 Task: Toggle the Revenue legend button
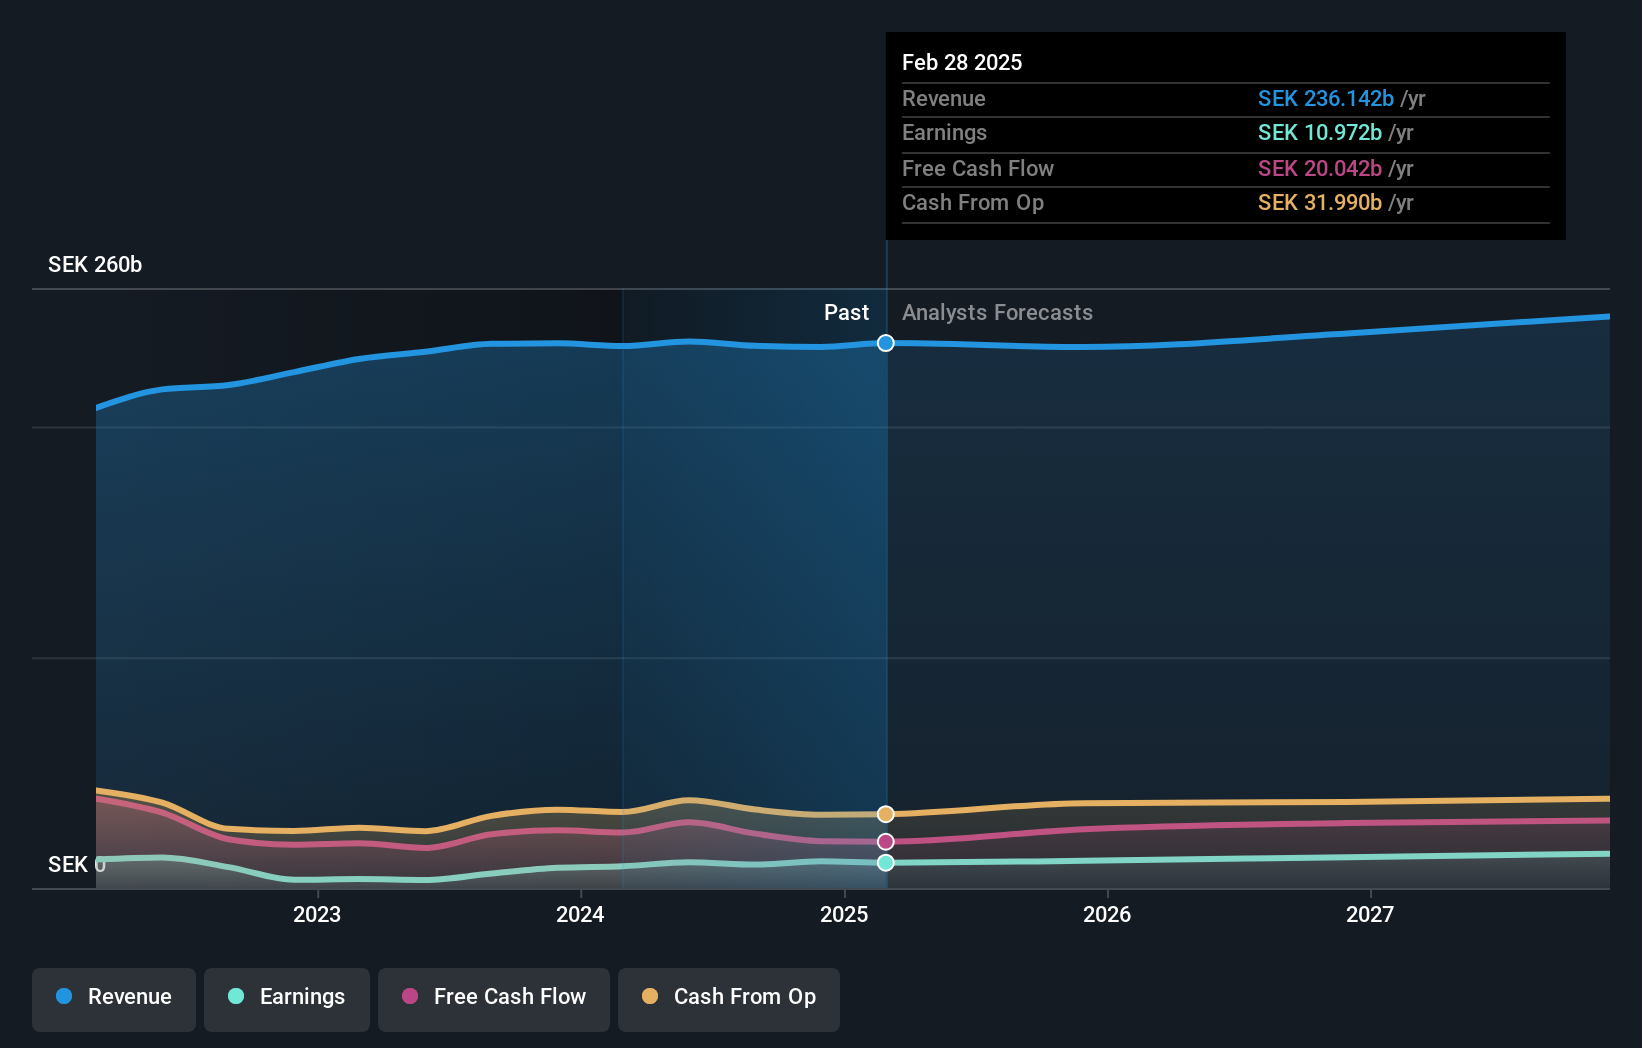click(x=114, y=999)
